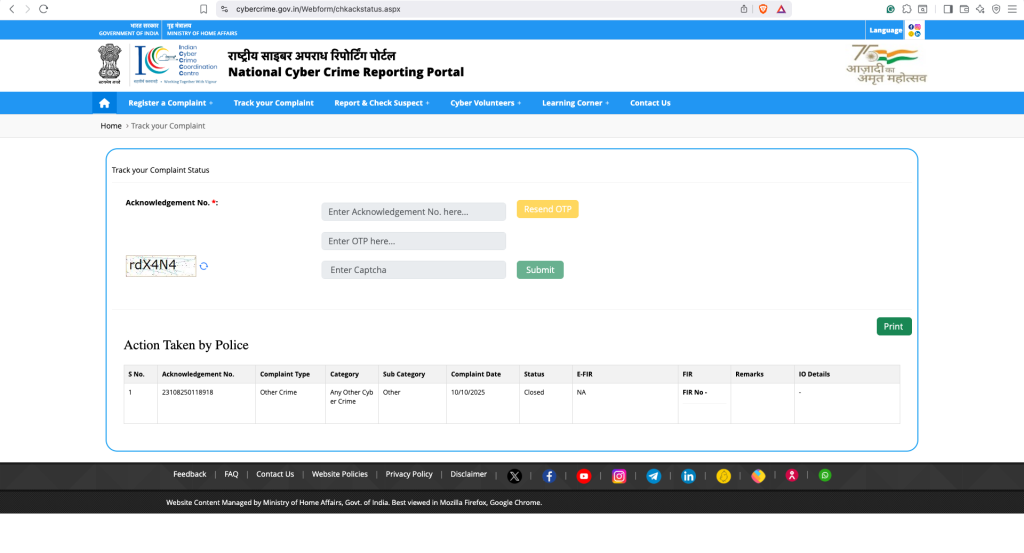1024x553 pixels.
Task: Open the X (Twitter) footer icon
Action: click(x=514, y=476)
